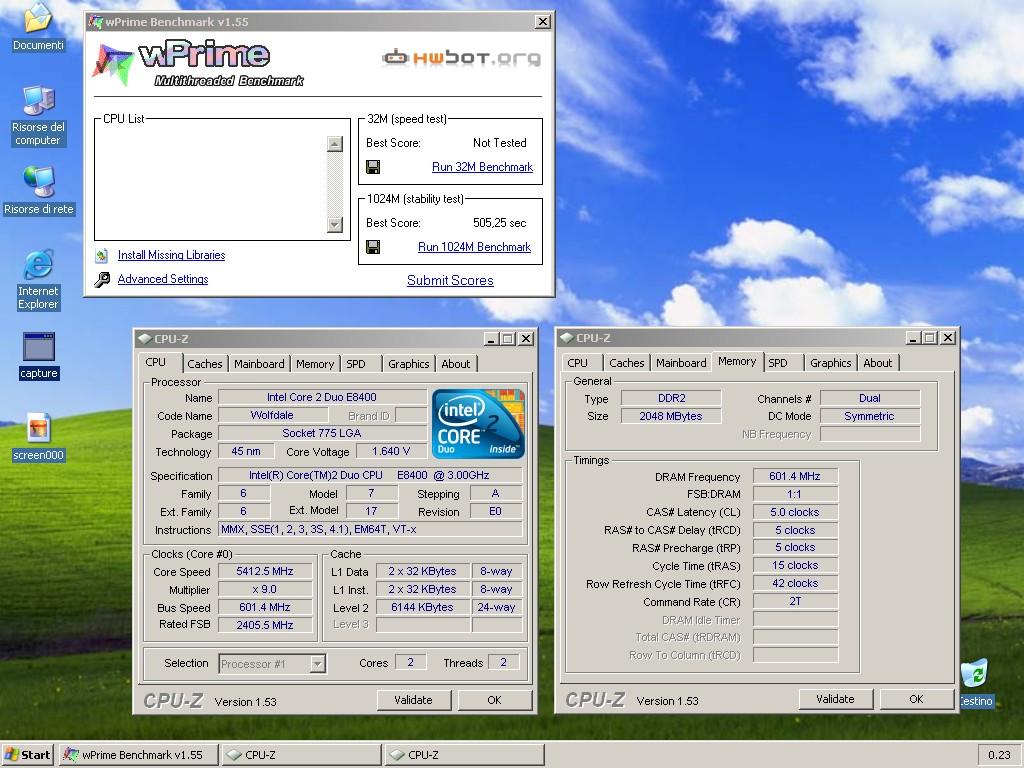Click the CPU List scroll up arrow

click(334, 144)
